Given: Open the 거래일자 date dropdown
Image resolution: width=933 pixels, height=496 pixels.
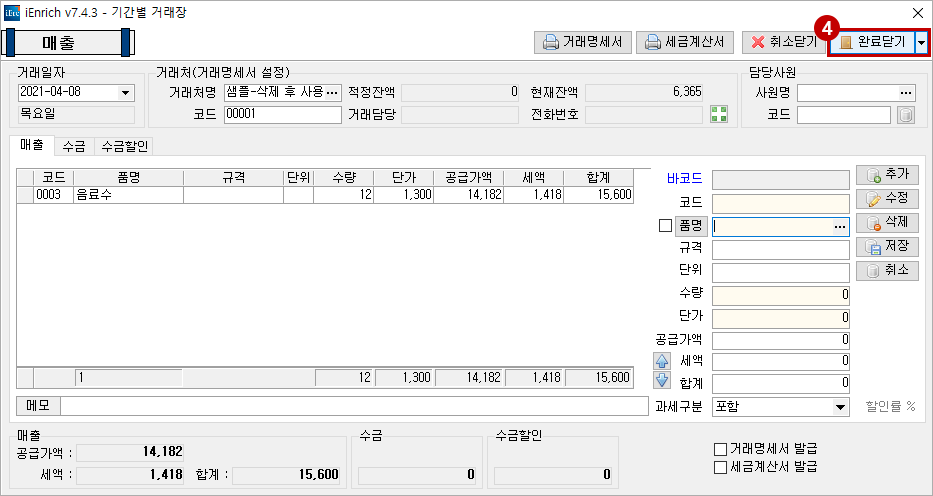Looking at the screenshot, I should [125, 93].
